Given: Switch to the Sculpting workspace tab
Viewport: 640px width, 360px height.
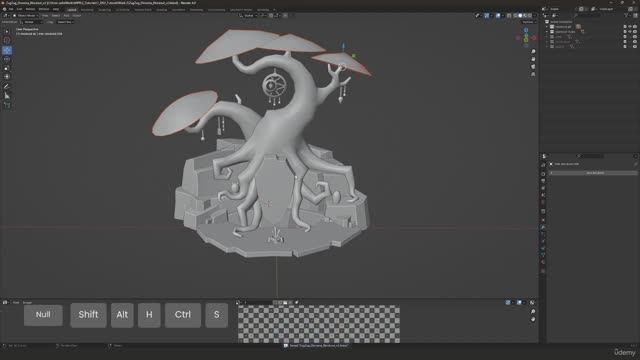Looking at the screenshot, I should [104, 9].
